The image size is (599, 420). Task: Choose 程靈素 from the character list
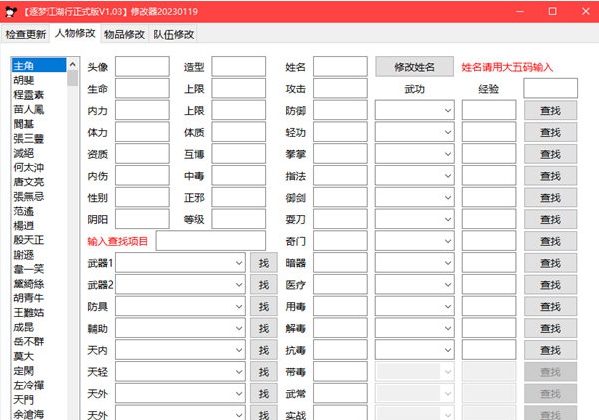39,95
